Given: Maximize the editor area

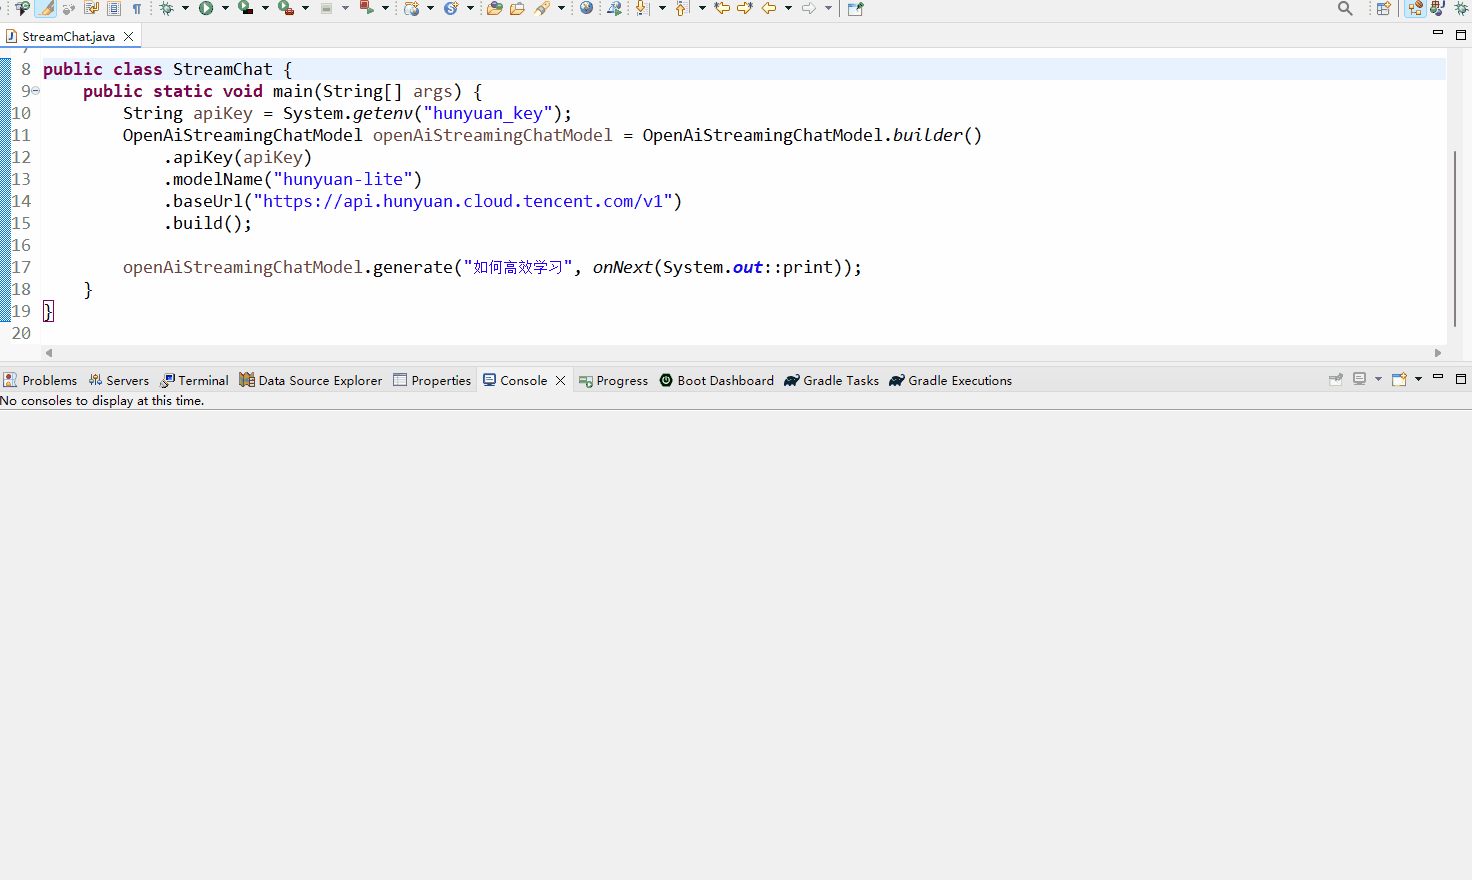Looking at the screenshot, I should [1461, 34].
